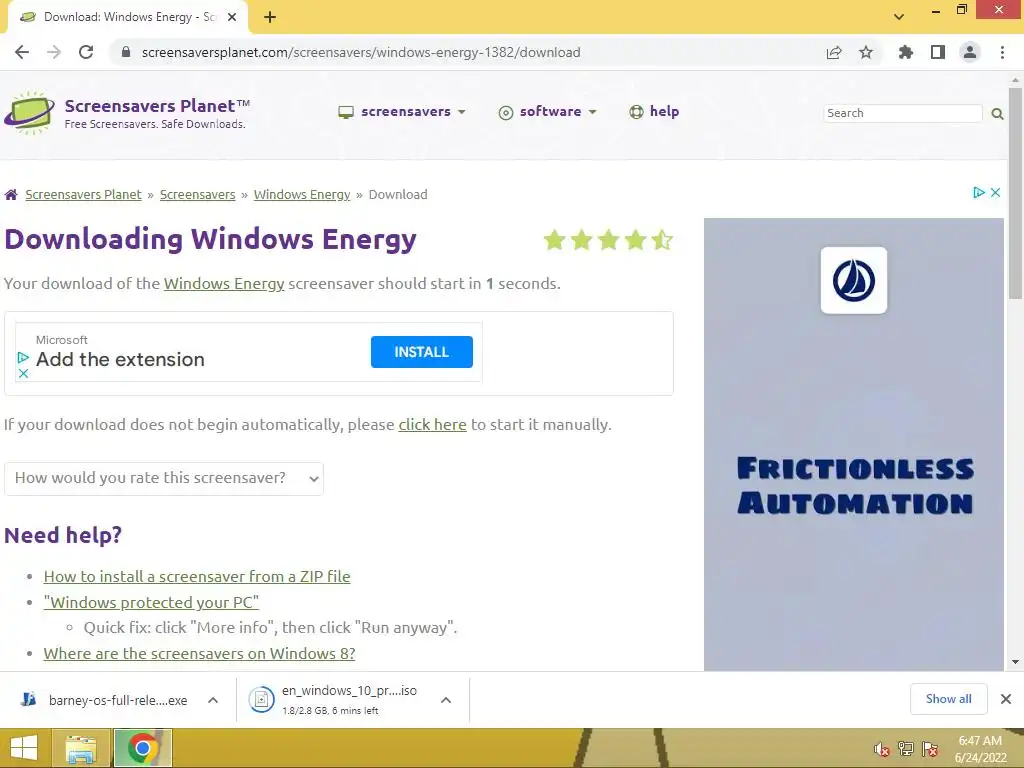The width and height of the screenshot is (1024, 768).
Task: Click the scrollbar down arrow
Action: tap(1015, 662)
